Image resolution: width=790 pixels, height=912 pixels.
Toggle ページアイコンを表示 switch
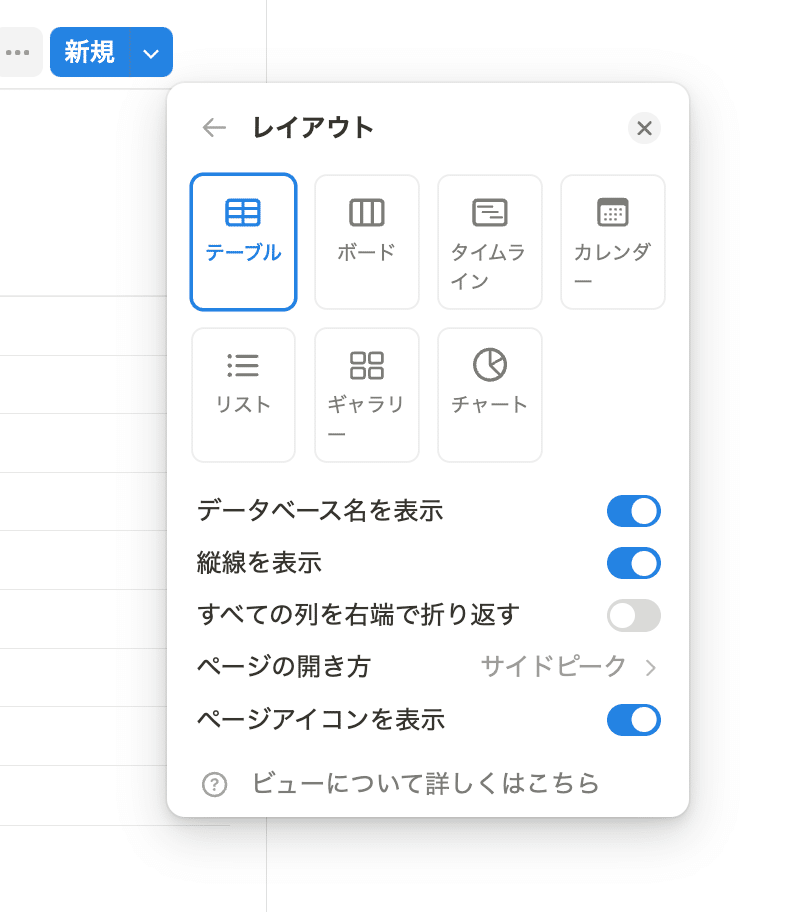(634, 720)
